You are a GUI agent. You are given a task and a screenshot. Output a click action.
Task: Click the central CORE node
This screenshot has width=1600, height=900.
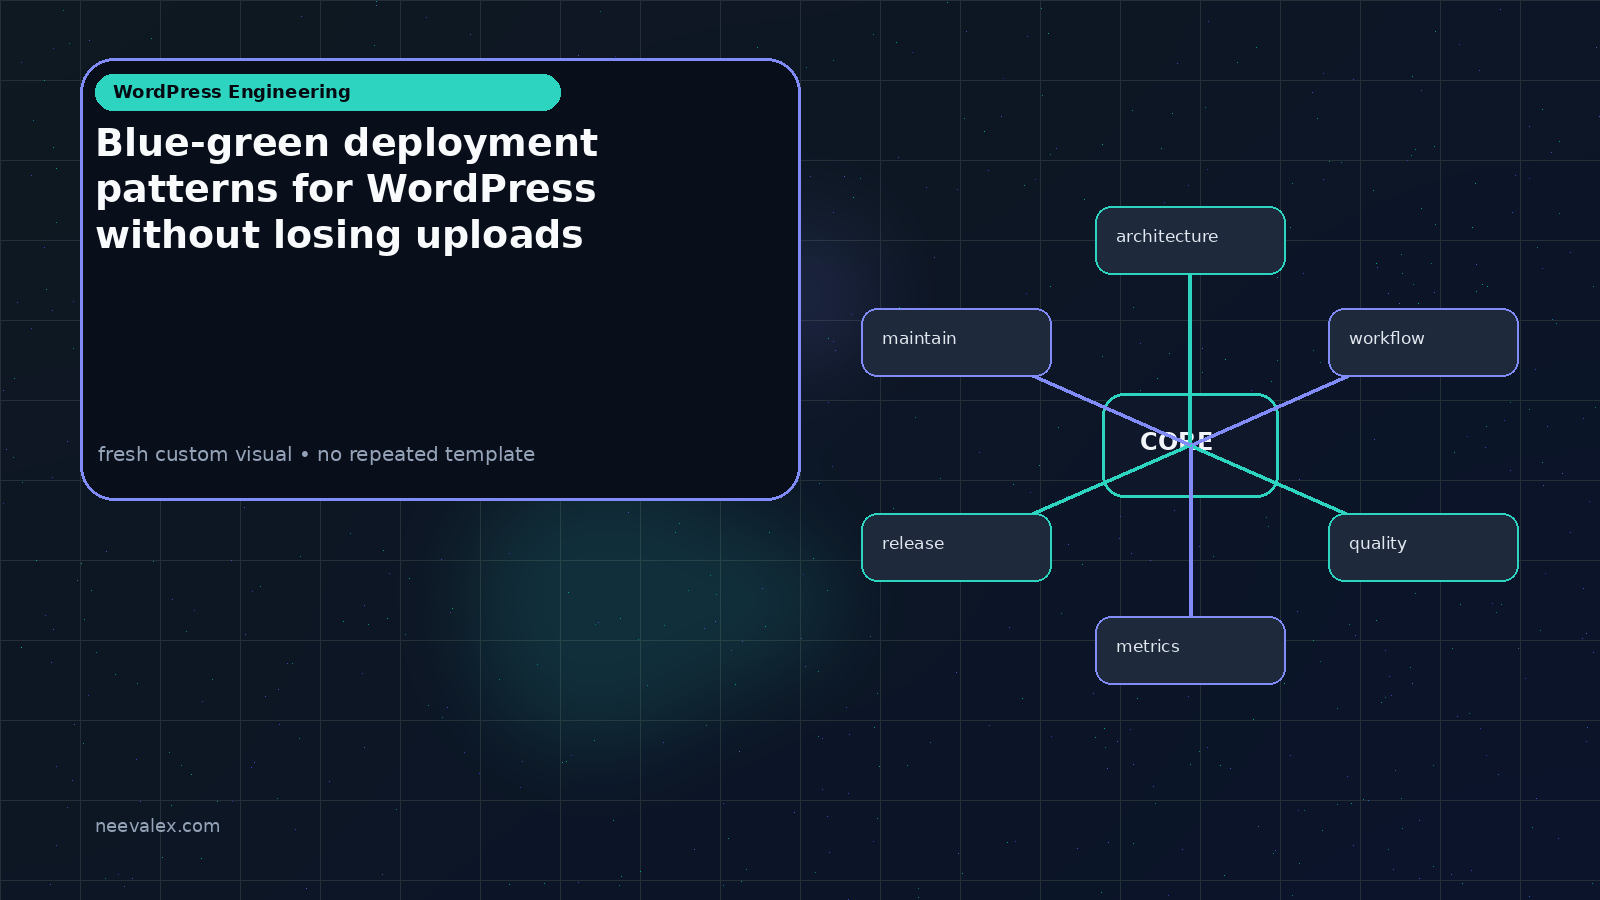pos(1190,445)
